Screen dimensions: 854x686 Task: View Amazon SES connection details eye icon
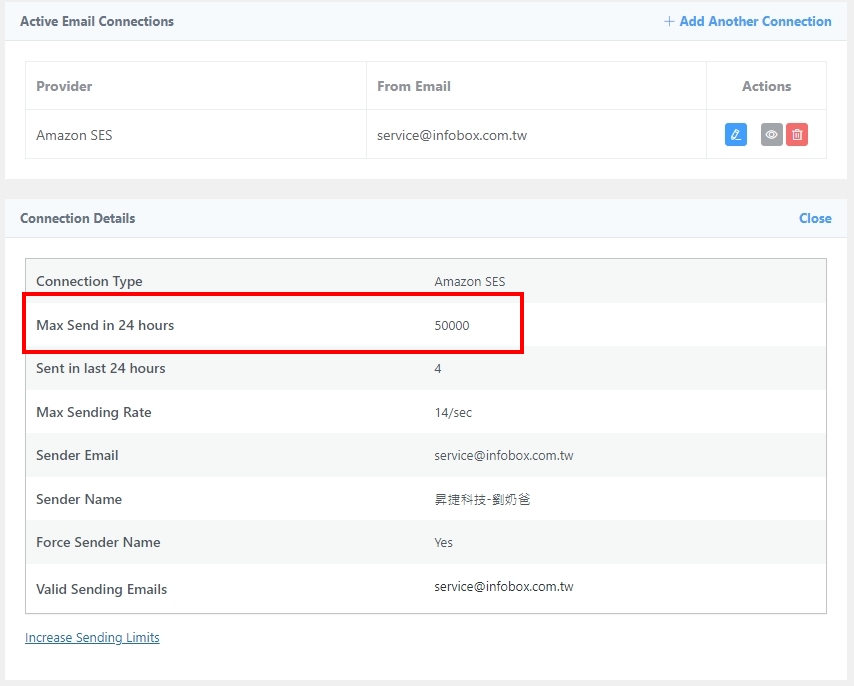pyautogui.click(x=771, y=134)
